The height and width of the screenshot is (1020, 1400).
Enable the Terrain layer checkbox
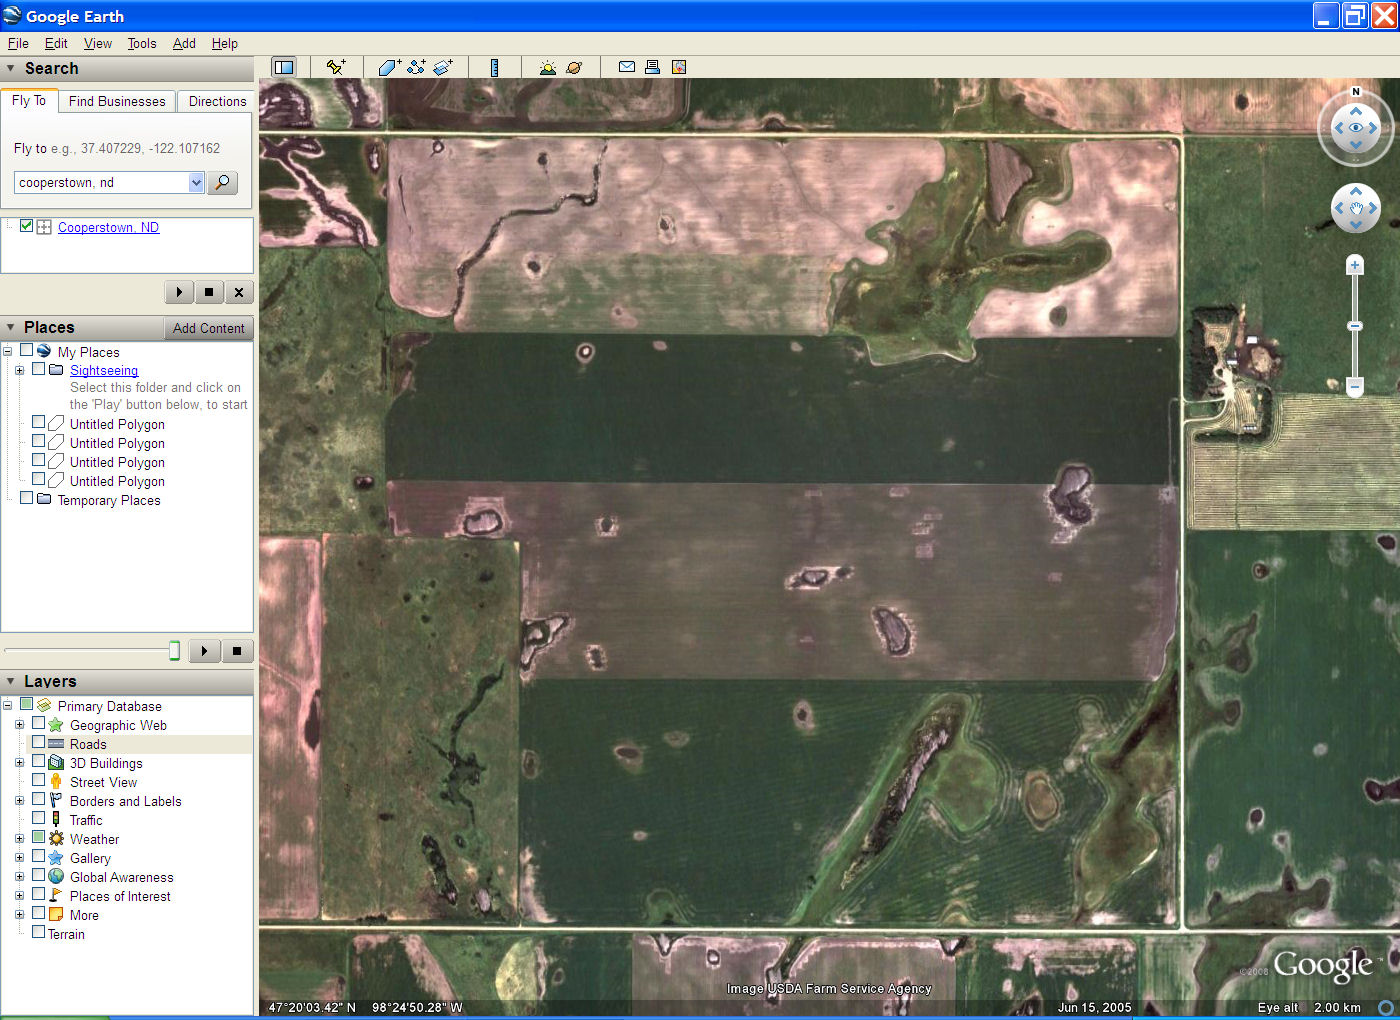pos(38,933)
